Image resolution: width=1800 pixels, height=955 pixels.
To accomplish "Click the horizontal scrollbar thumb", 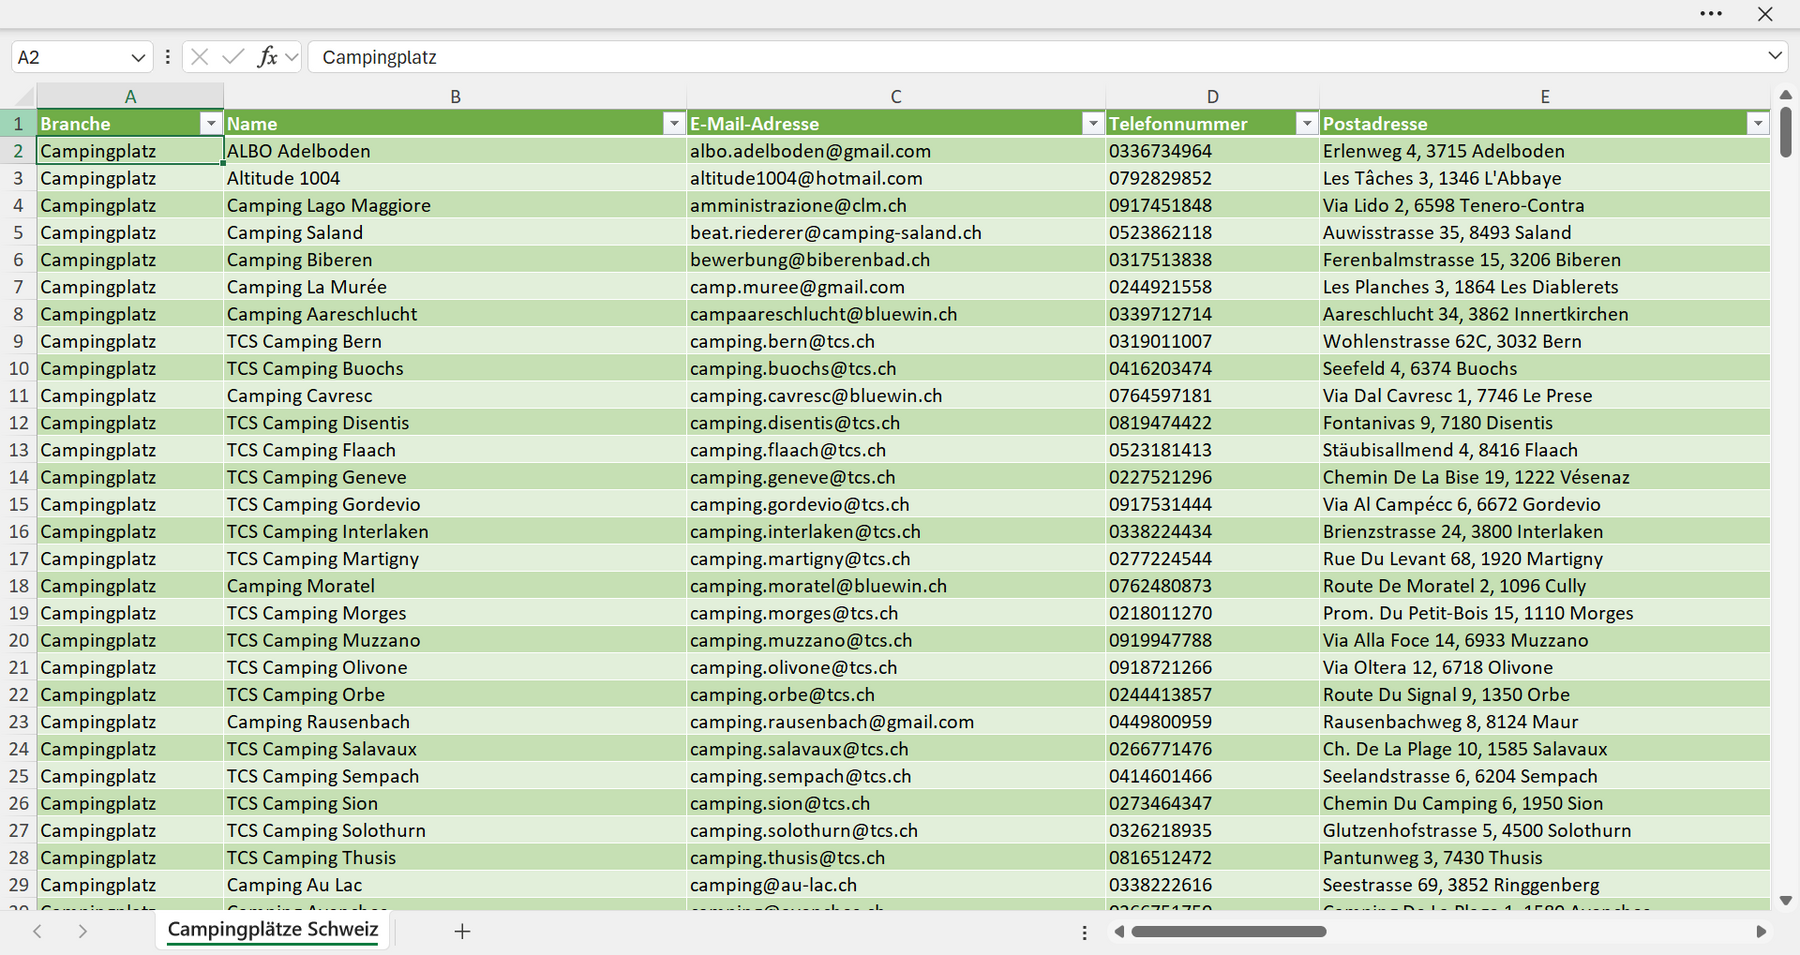I will (x=1229, y=932).
